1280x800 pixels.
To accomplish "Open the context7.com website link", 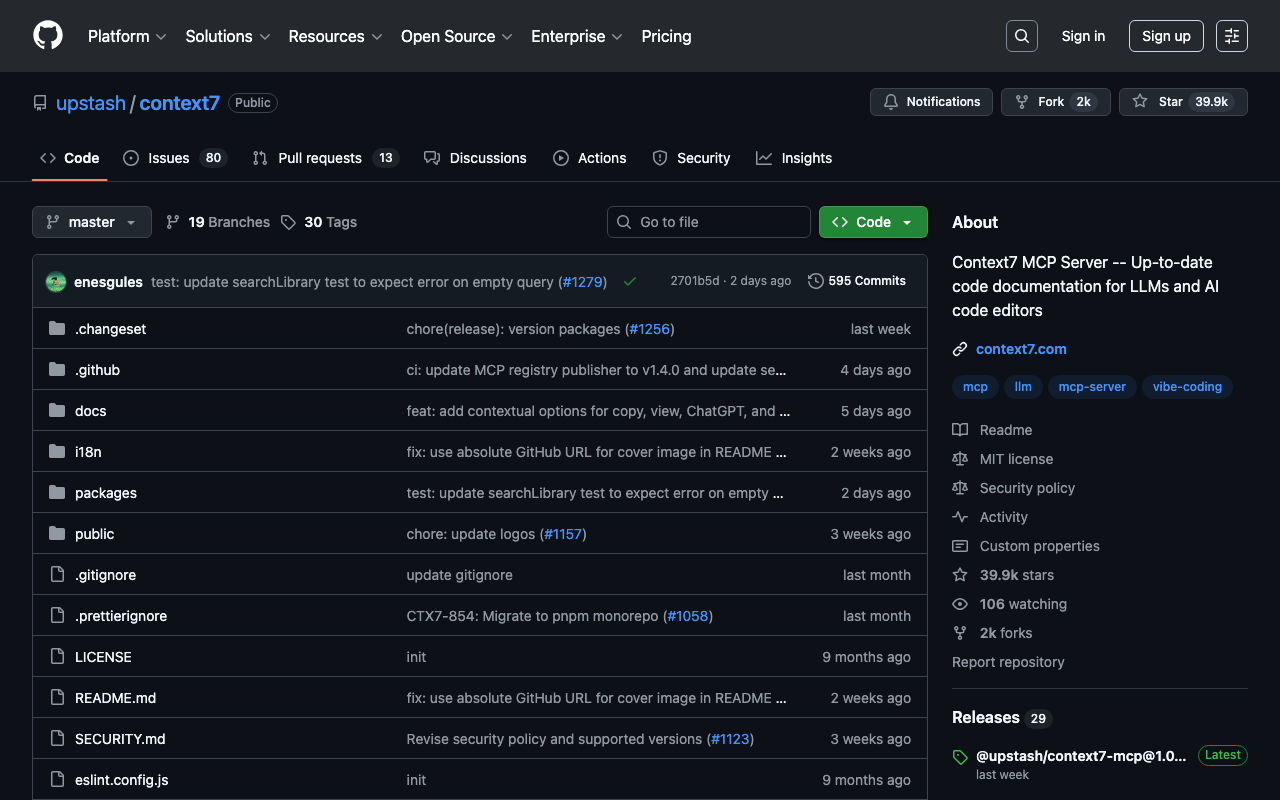I will (1021, 349).
